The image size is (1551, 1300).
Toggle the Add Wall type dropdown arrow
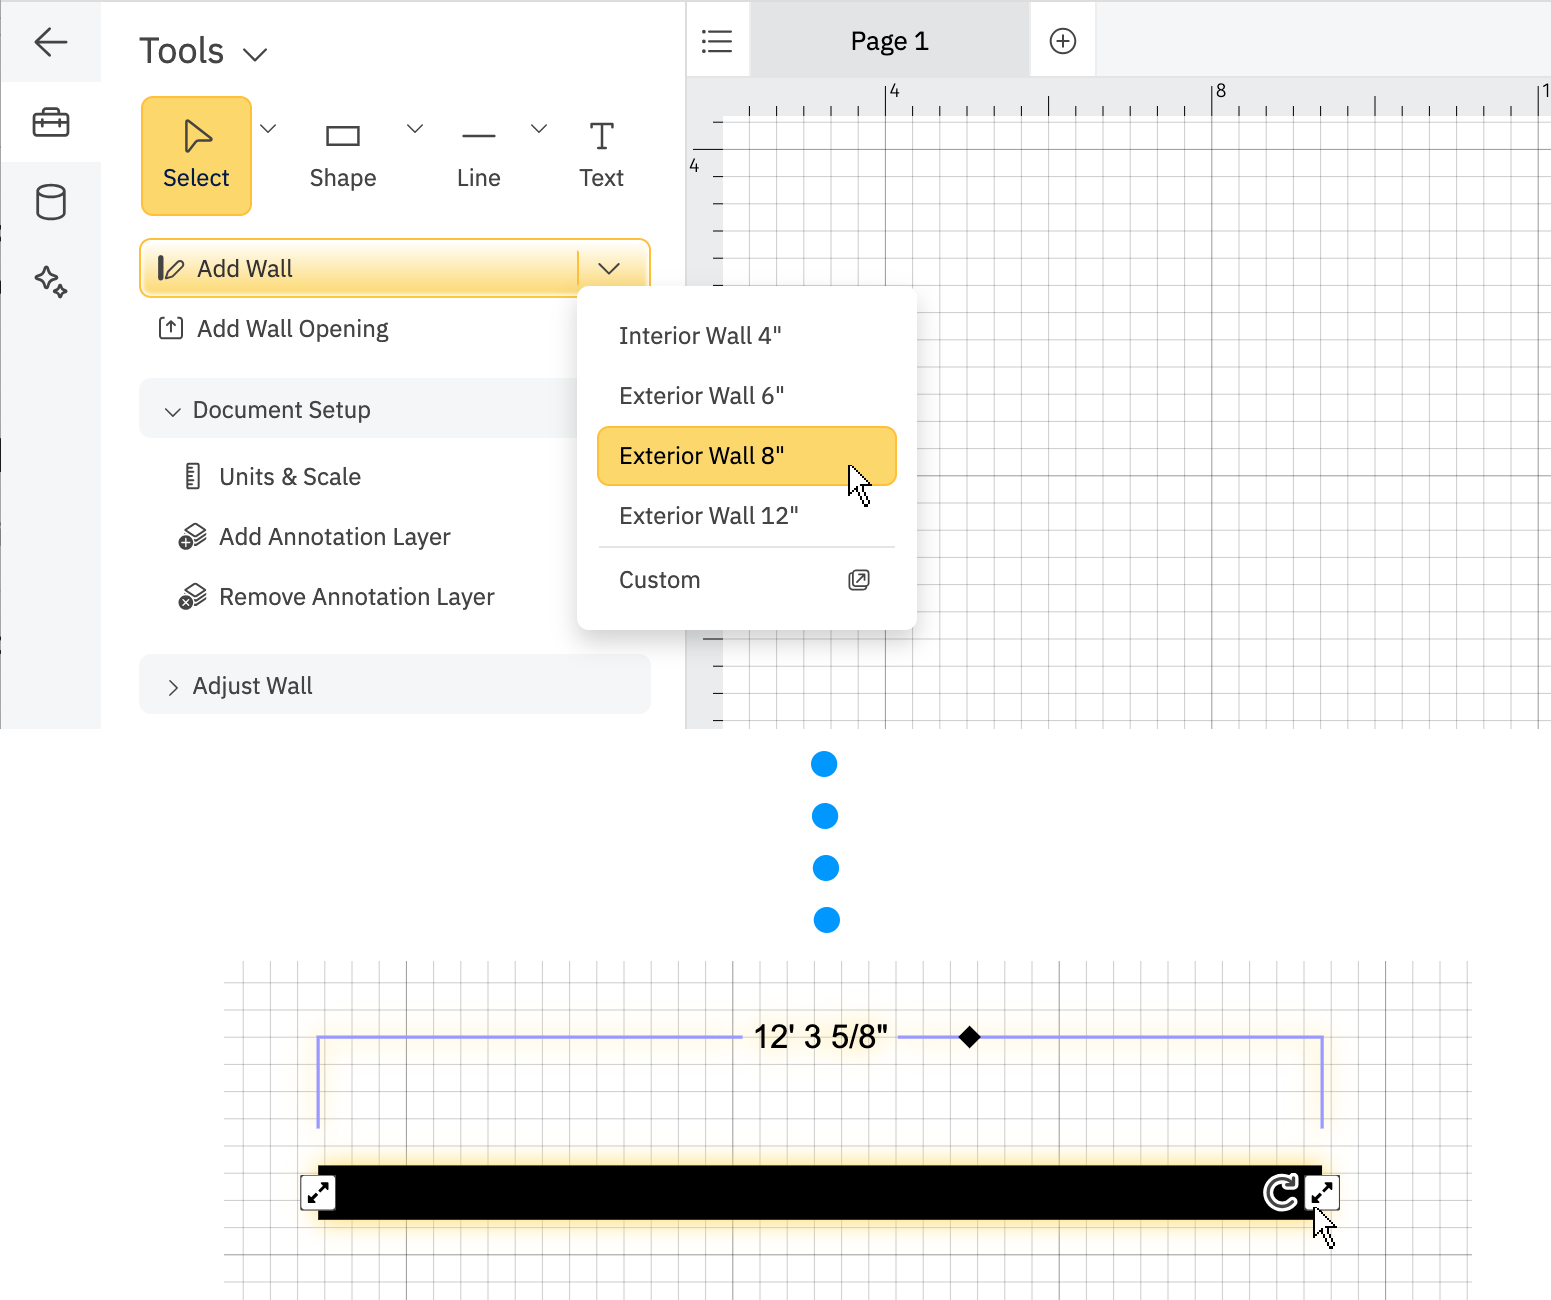point(609,268)
